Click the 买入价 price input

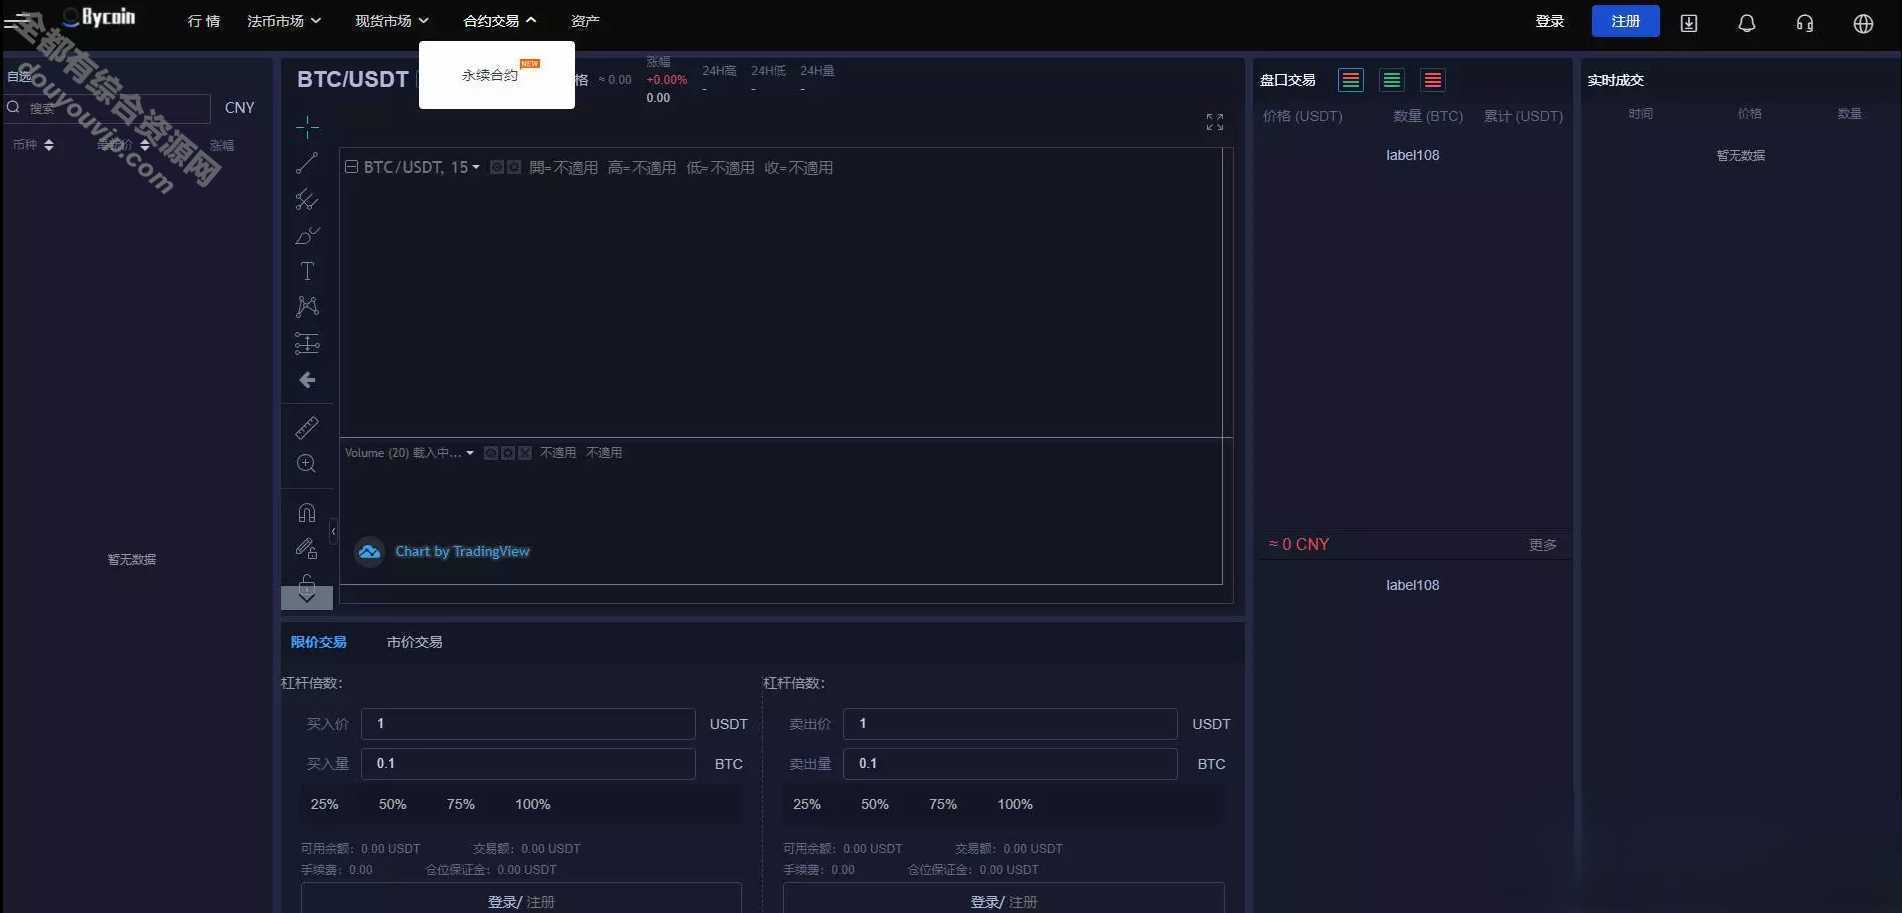[x=528, y=724]
